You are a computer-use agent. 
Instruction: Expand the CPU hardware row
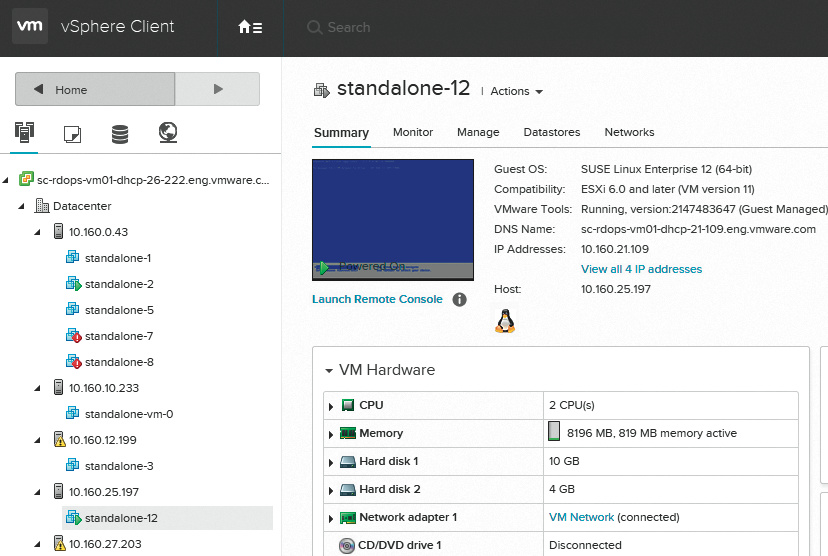point(331,406)
